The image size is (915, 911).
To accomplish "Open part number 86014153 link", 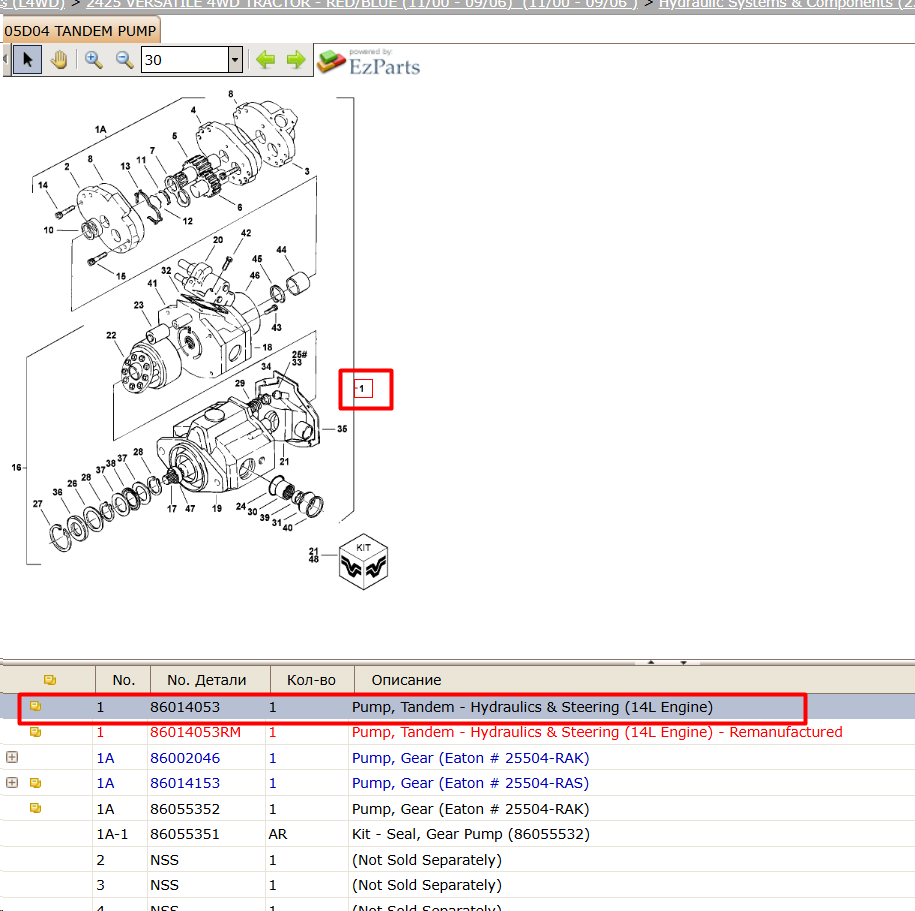I will point(185,783).
